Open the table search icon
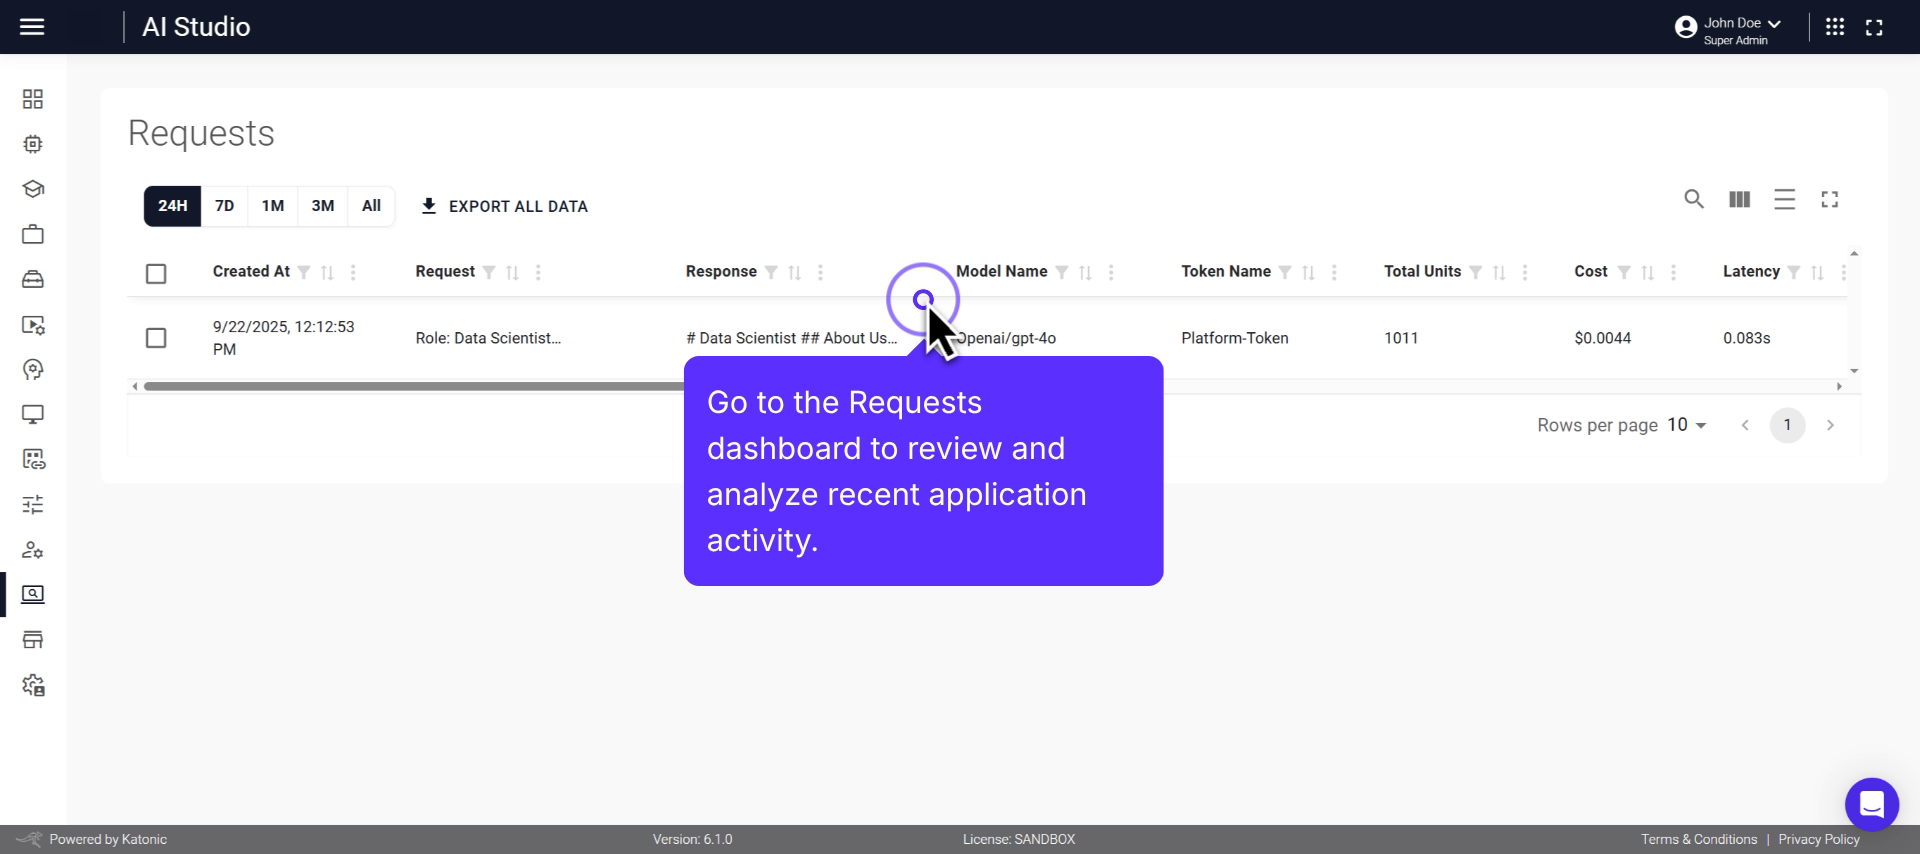The image size is (1920, 854). click(1694, 199)
